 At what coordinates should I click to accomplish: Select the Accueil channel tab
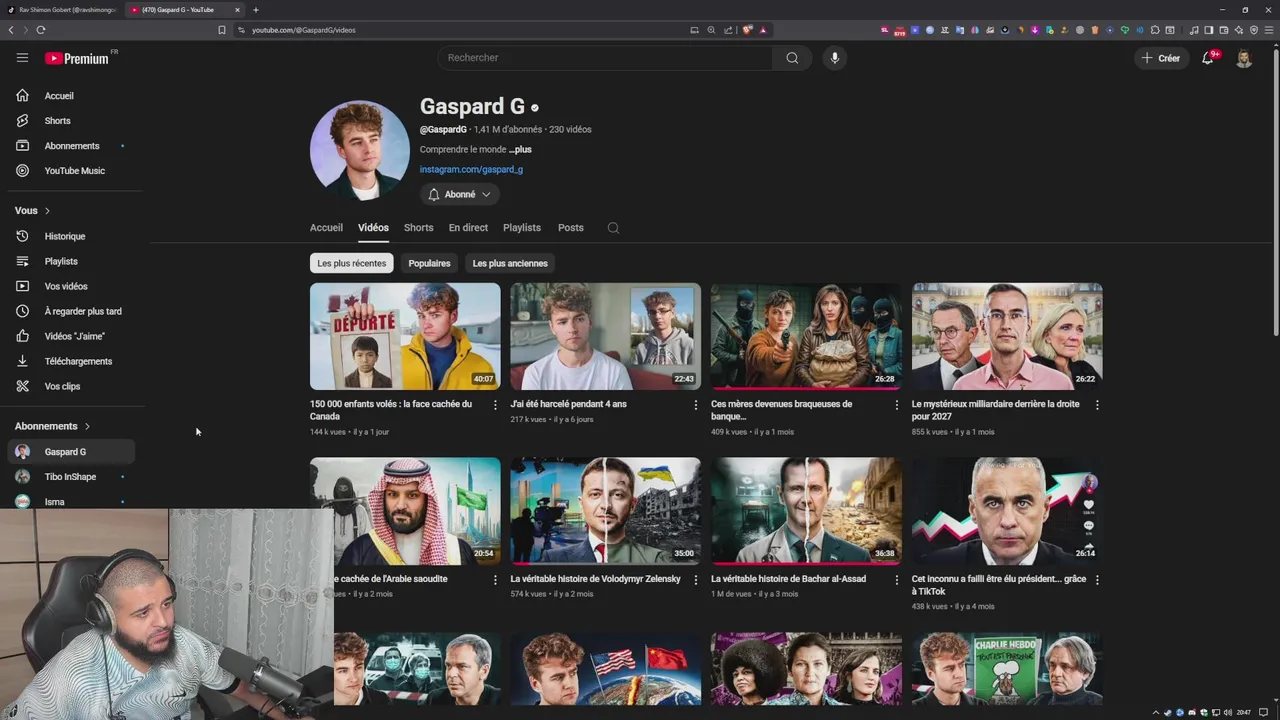coord(326,228)
